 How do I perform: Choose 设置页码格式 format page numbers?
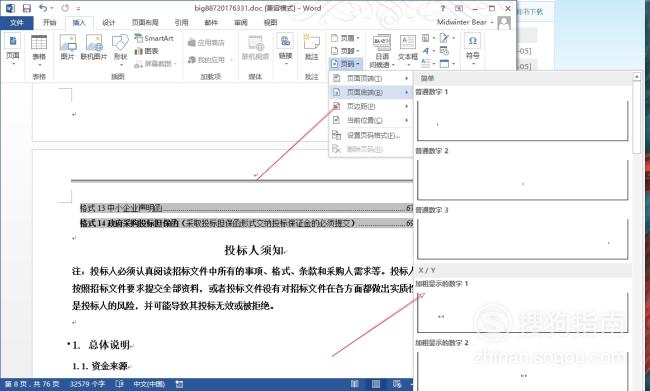(x=371, y=136)
